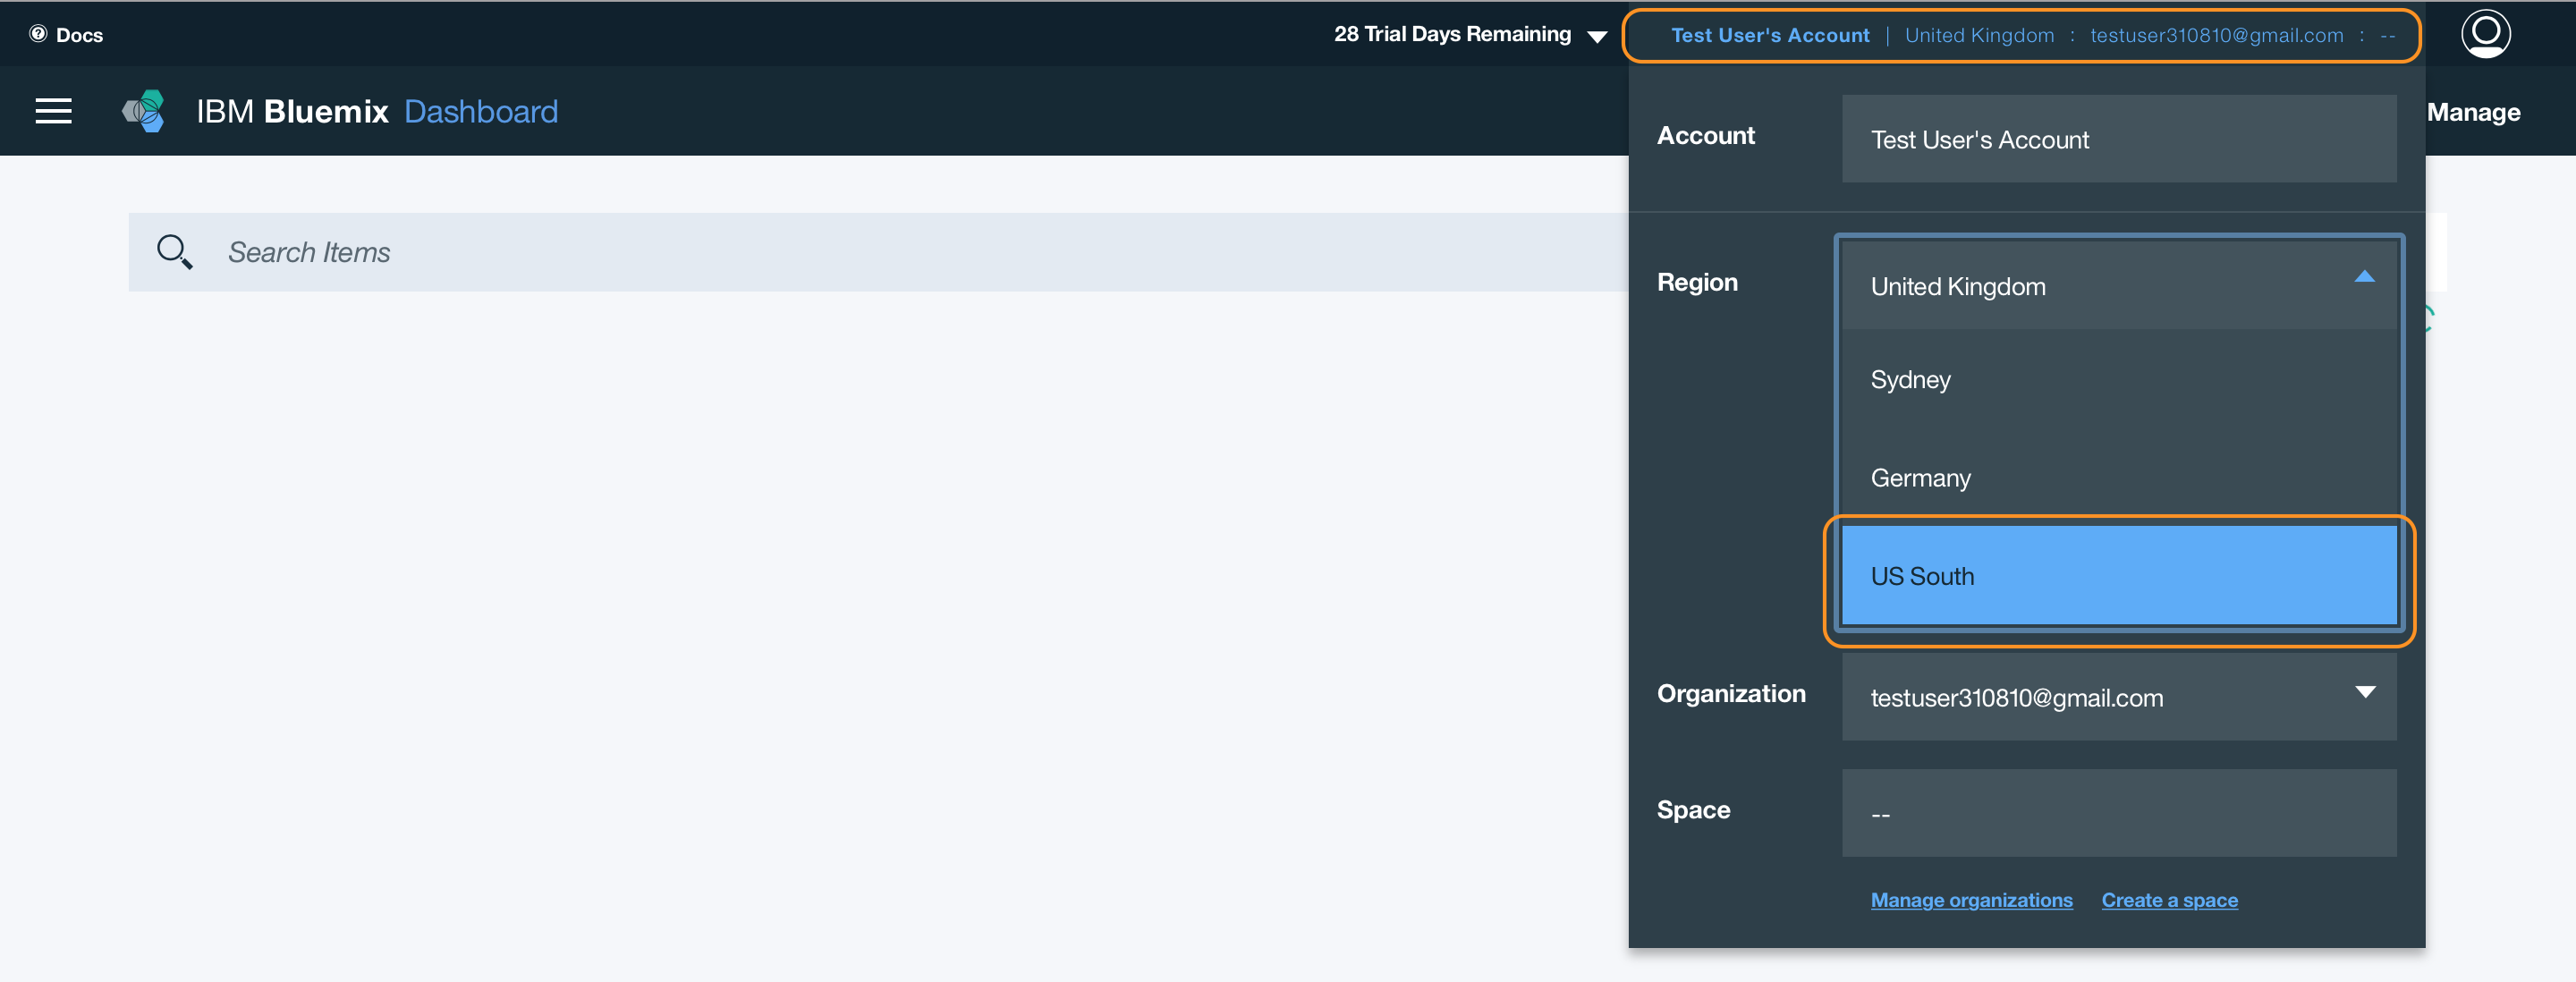Click the search magnifier icon
The image size is (2576, 982).
click(x=176, y=250)
